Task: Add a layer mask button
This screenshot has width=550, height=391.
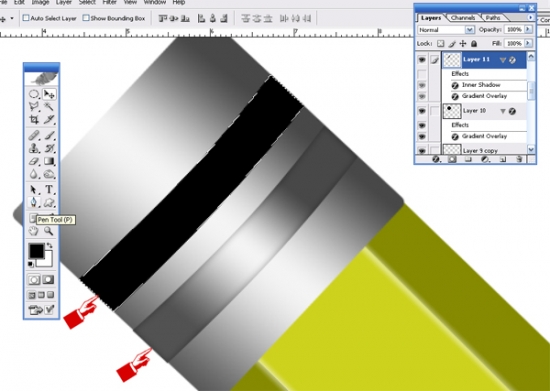Action: [x=452, y=160]
